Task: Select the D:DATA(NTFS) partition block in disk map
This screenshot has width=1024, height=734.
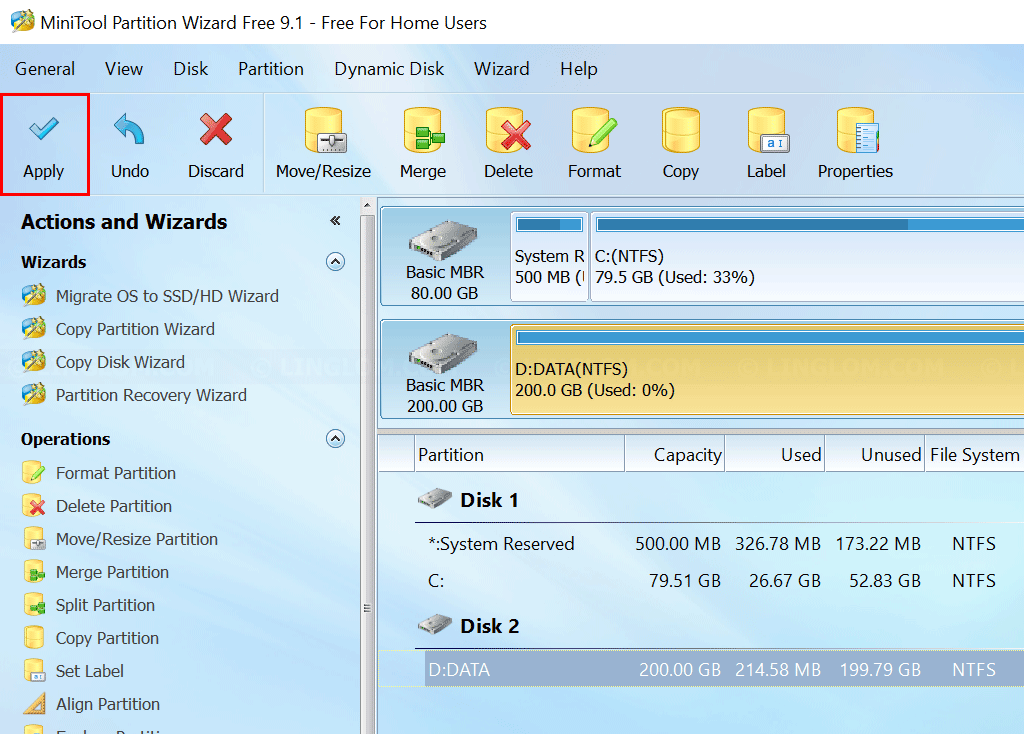Action: [x=767, y=370]
